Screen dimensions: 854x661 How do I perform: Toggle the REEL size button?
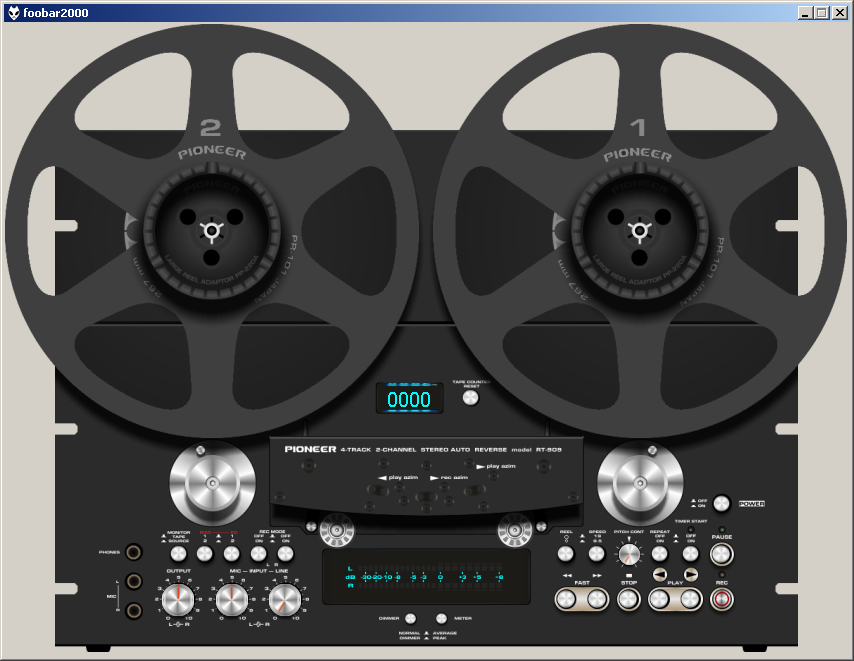567,553
